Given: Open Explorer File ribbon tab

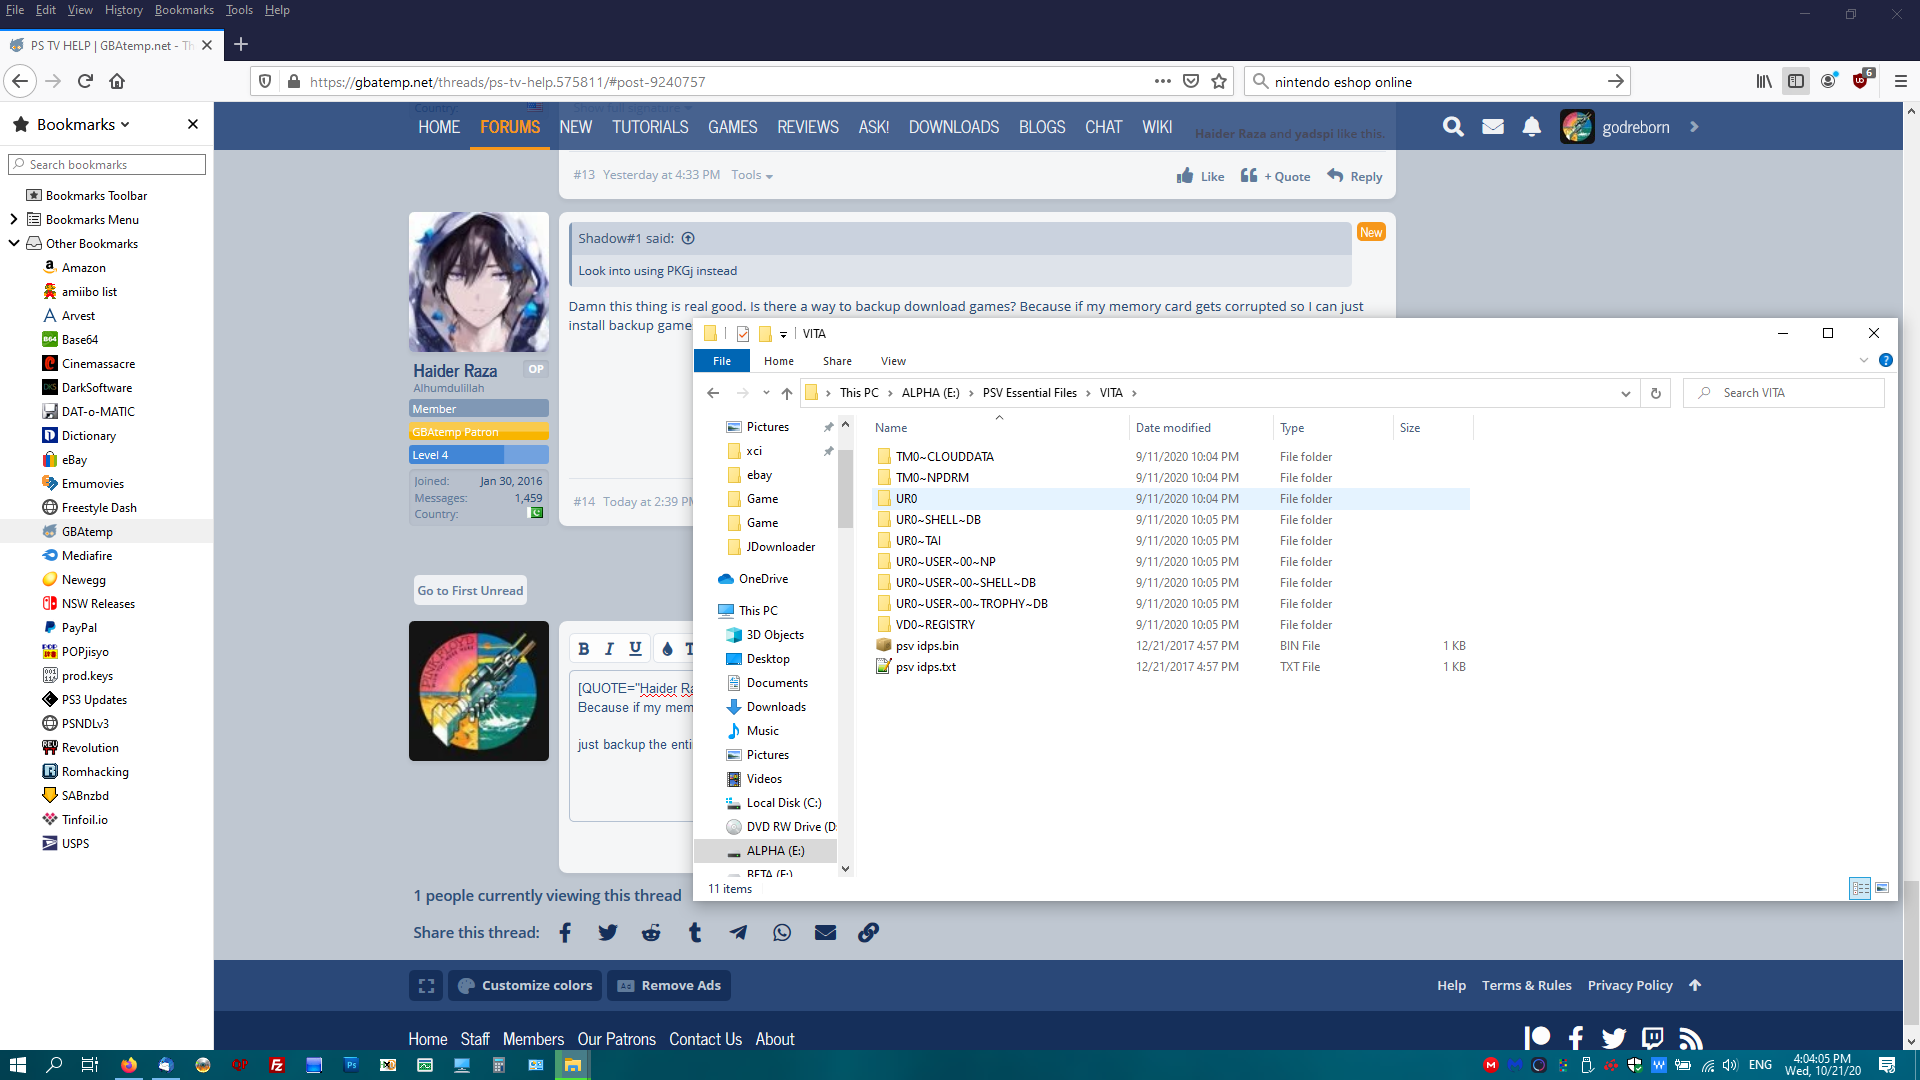Looking at the screenshot, I should coord(722,361).
